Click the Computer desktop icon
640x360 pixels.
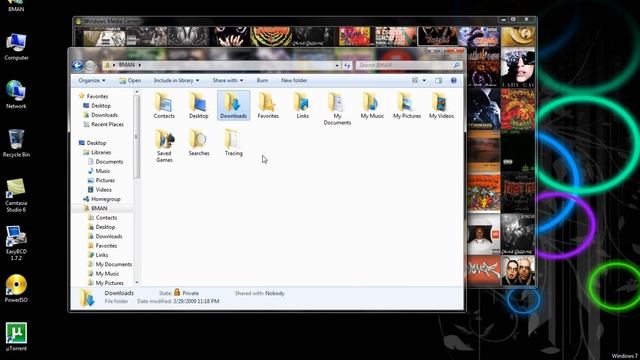(16, 47)
